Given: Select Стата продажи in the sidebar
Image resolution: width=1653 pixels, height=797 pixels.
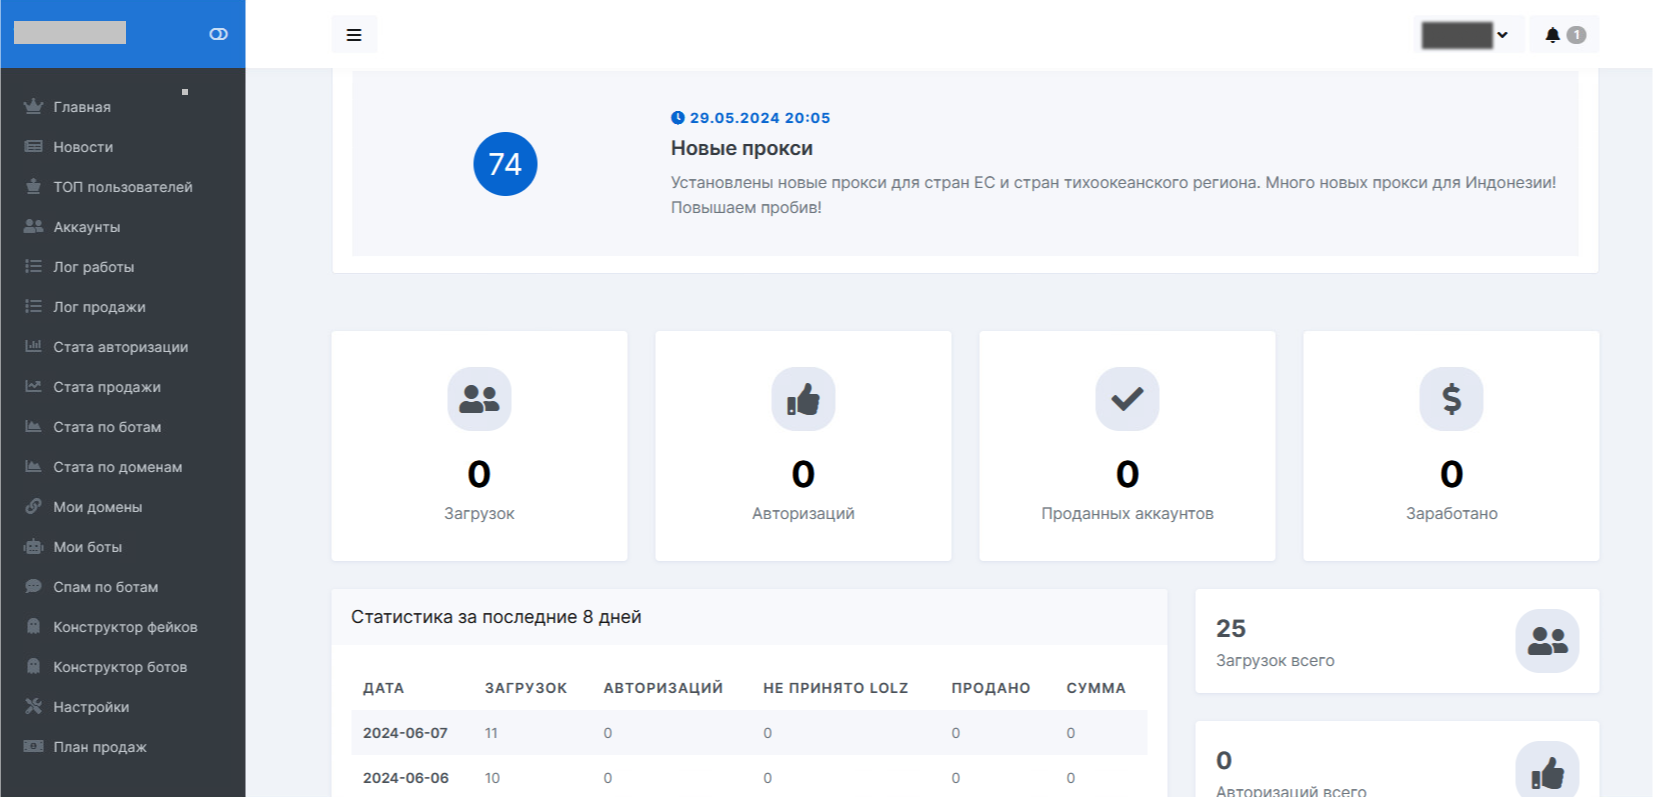Looking at the screenshot, I should pos(106,387).
